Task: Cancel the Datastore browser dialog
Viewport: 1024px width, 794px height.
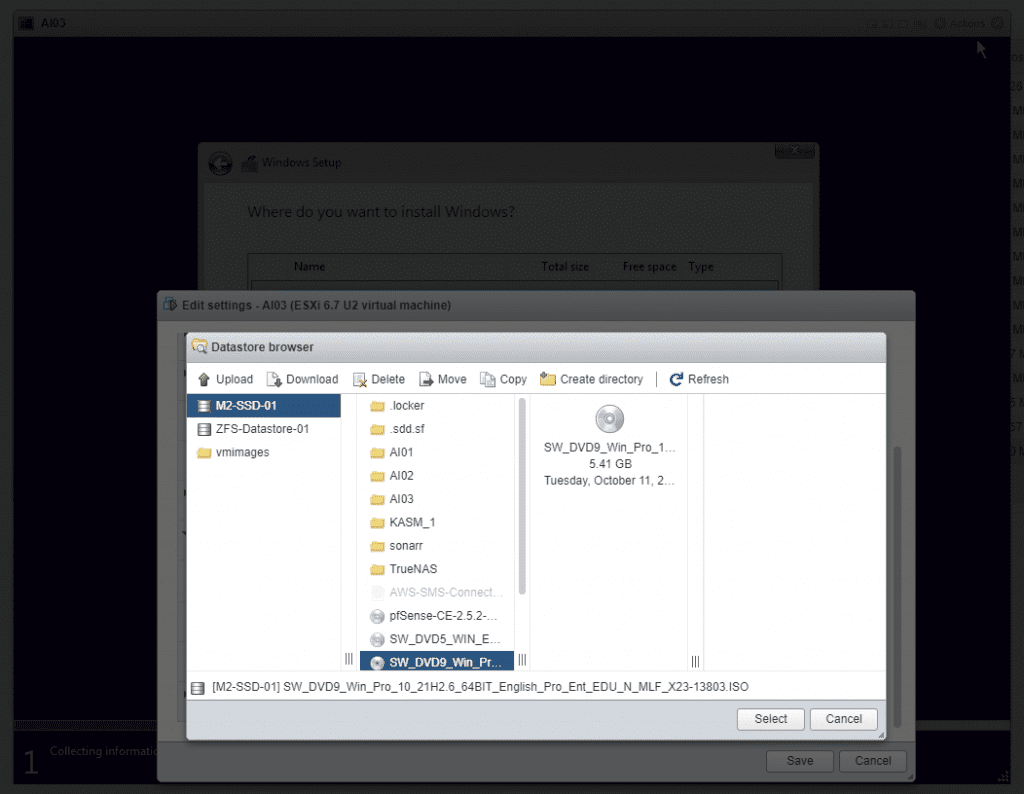Action: point(844,719)
